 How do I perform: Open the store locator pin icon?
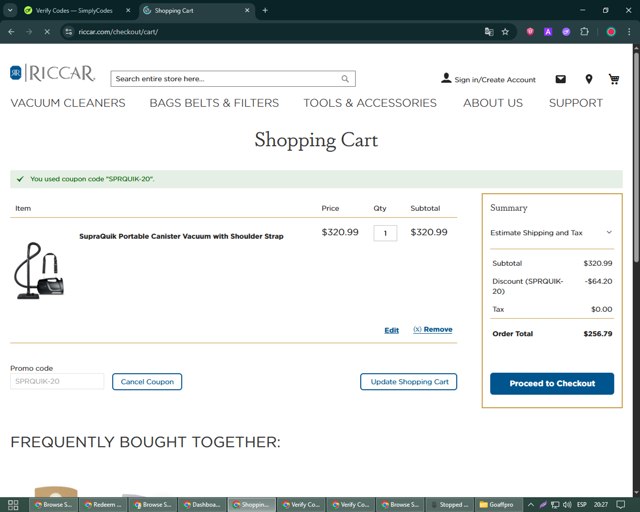point(589,79)
